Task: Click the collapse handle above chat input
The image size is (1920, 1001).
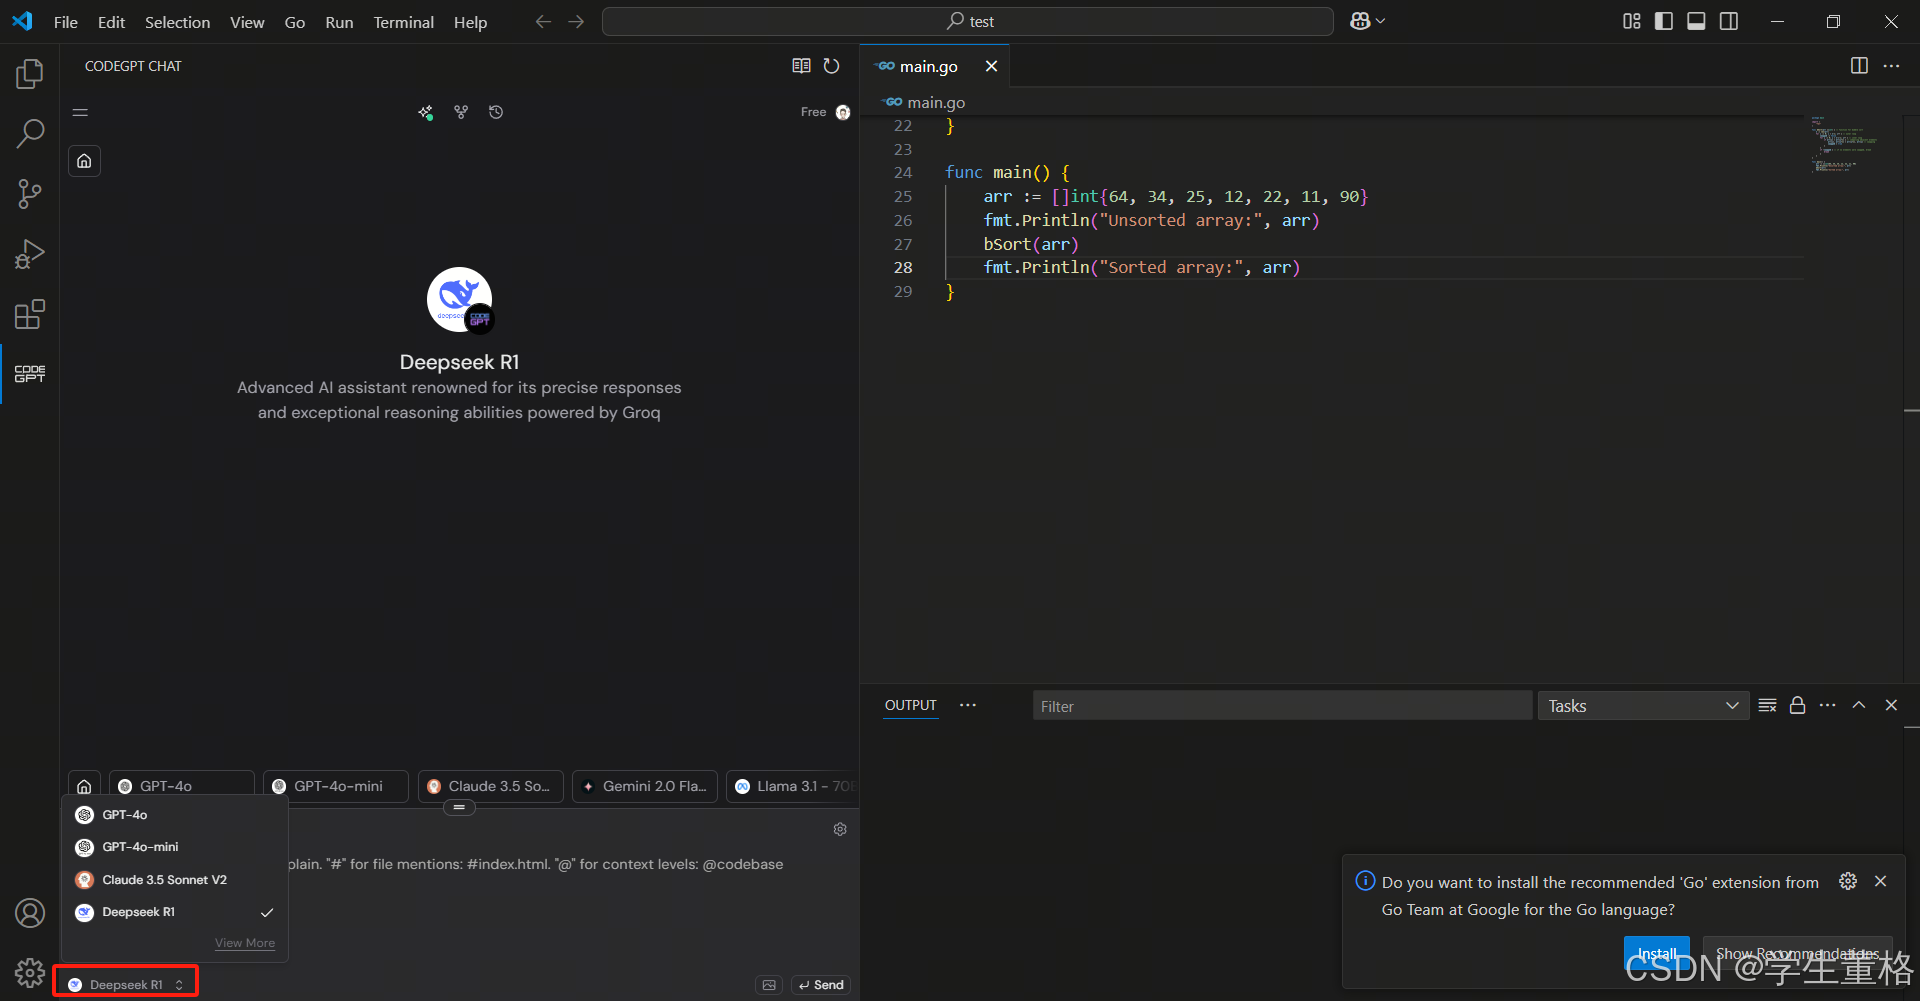Action: click(x=459, y=807)
